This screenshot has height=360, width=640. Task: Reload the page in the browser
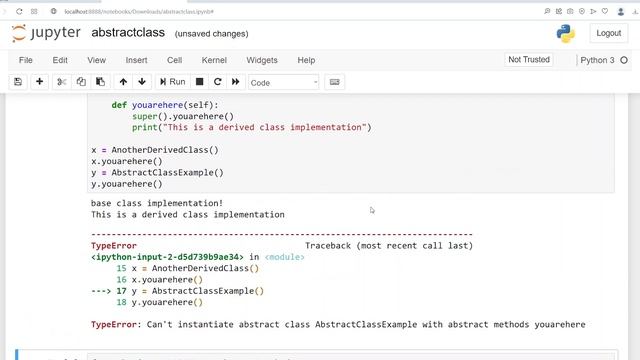[19, 11]
